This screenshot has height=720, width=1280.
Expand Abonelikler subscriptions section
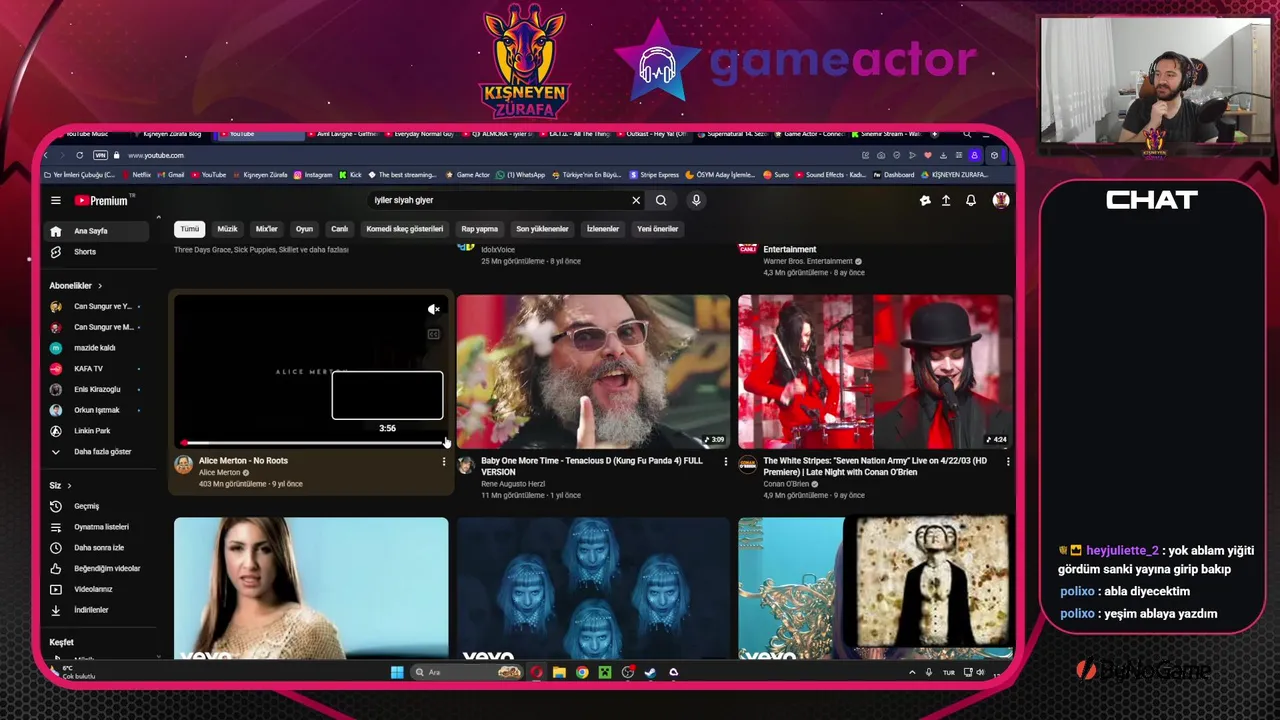point(76,286)
